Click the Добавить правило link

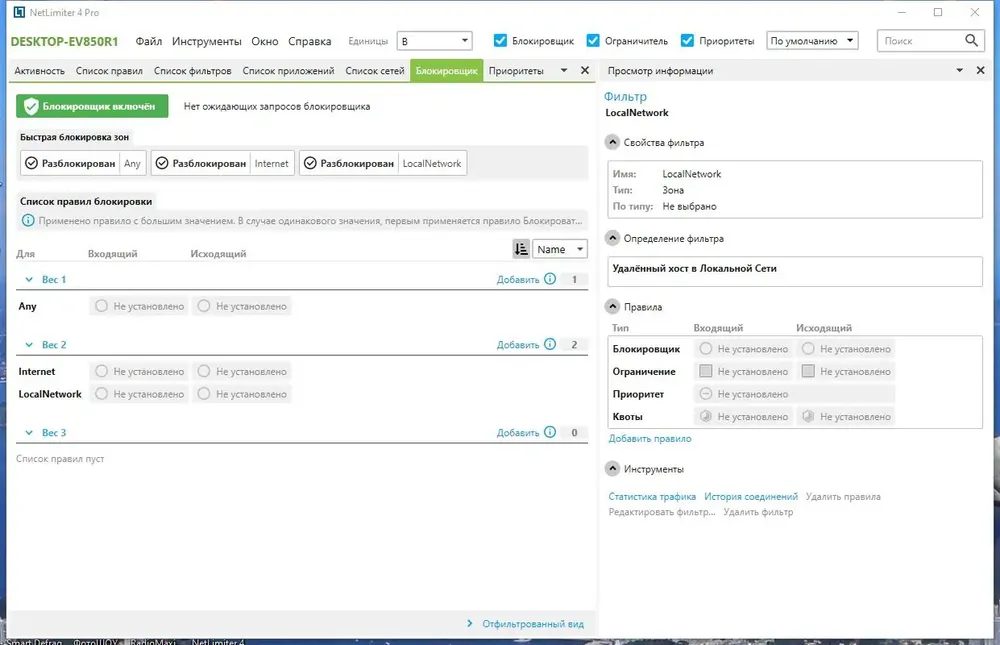click(649, 438)
